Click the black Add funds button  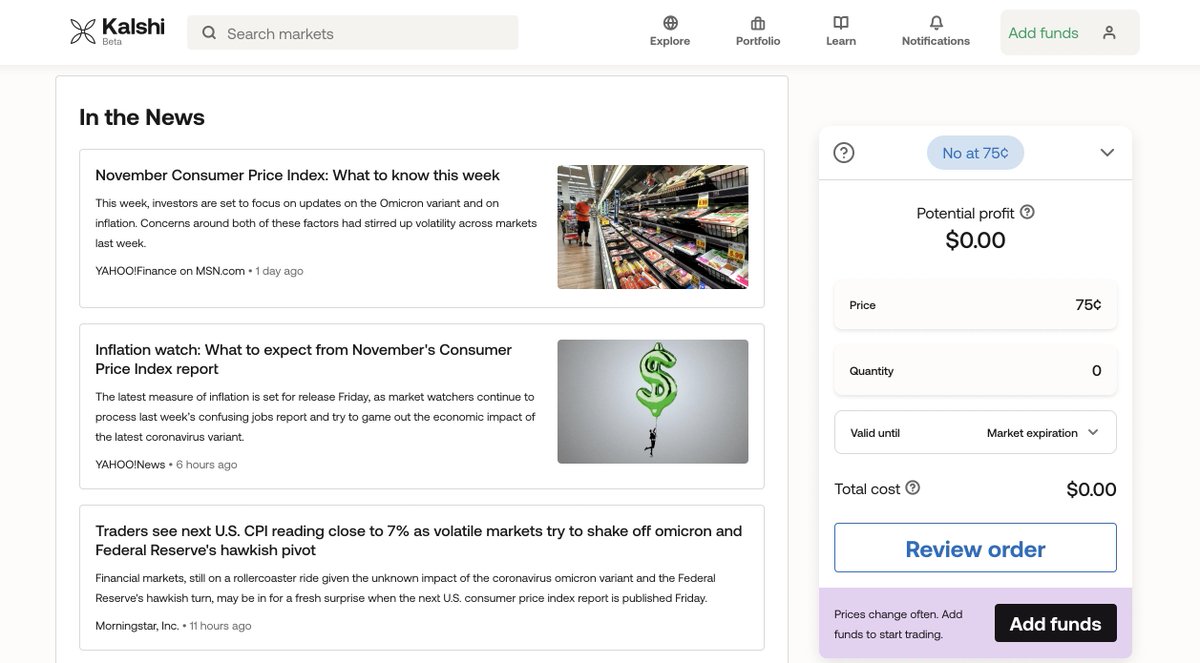pos(1055,624)
